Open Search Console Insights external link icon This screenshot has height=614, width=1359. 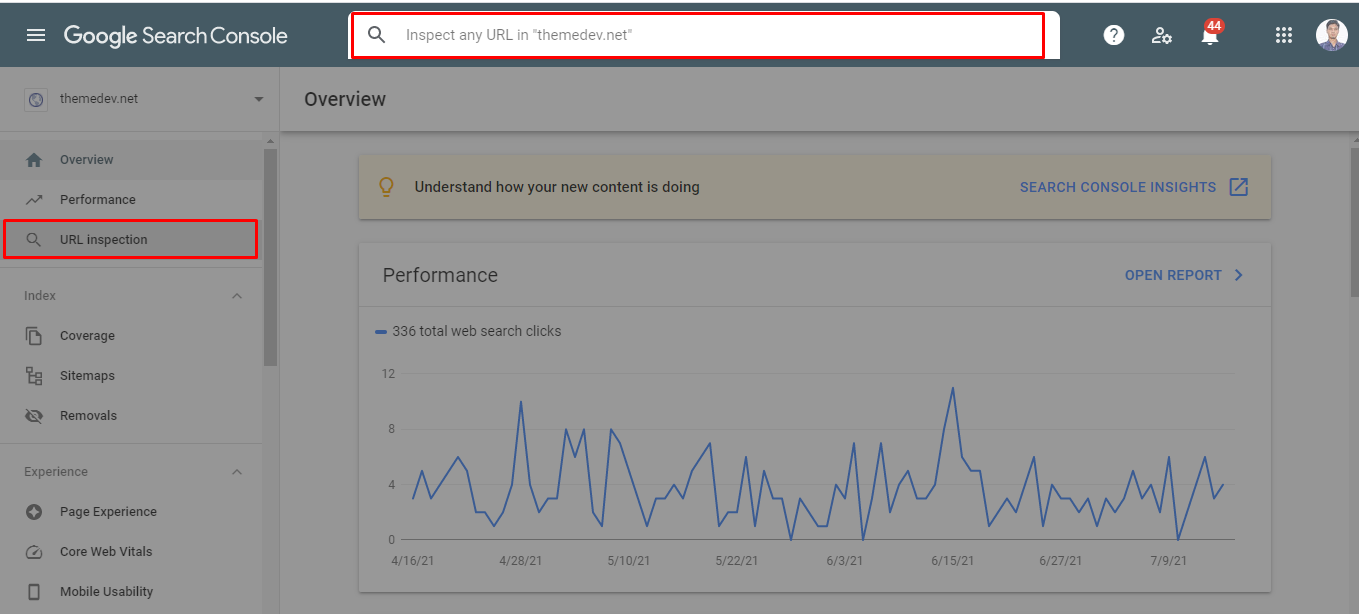[1239, 187]
